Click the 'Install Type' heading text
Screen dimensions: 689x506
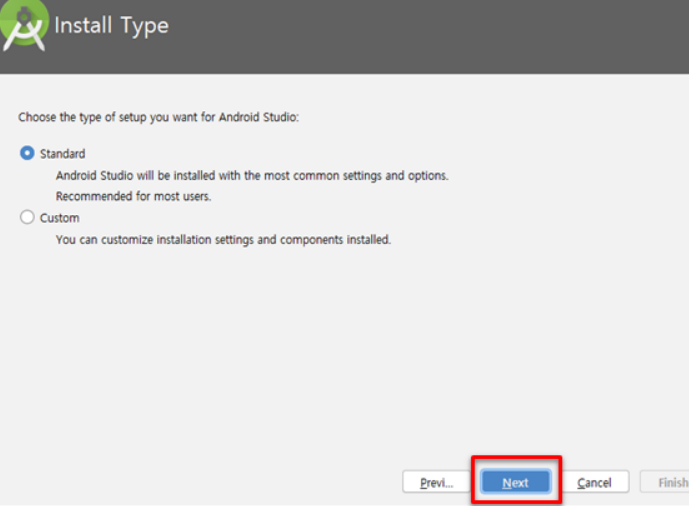point(112,25)
